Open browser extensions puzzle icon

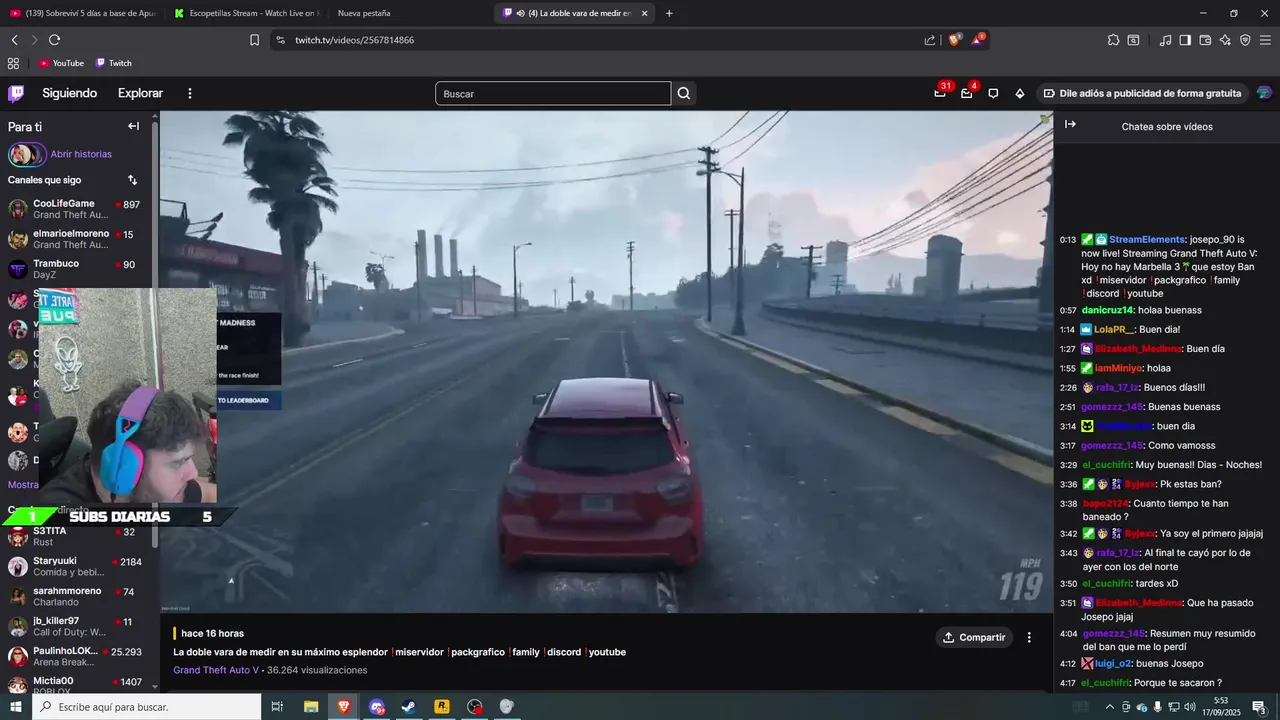[x=1113, y=40]
